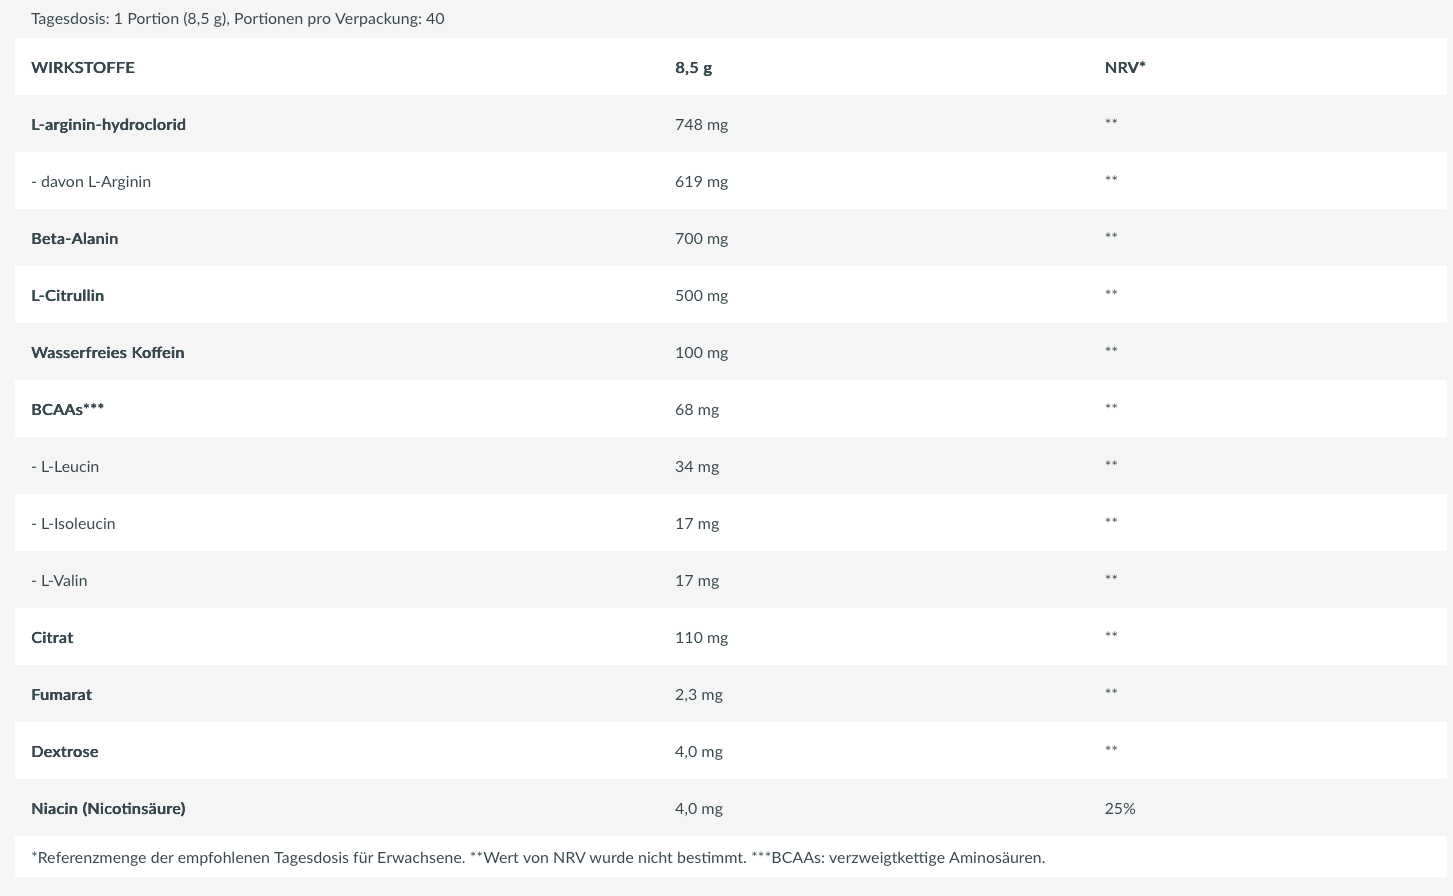Click the 748 mg value

[x=701, y=124]
